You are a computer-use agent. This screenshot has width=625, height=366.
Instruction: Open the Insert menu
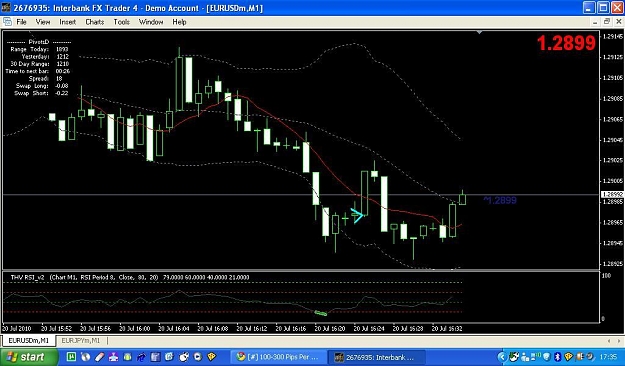tap(67, 22)
